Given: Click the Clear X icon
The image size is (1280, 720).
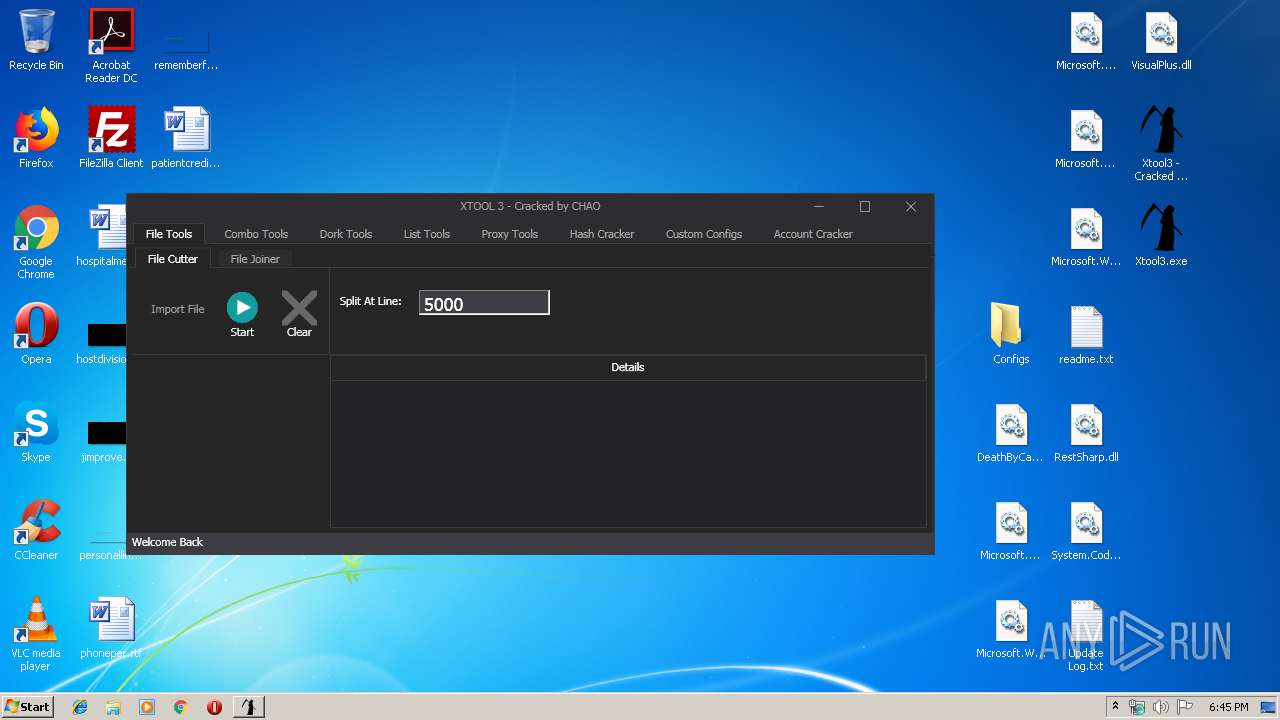Looking at the screenshot, I should [299, 307].
